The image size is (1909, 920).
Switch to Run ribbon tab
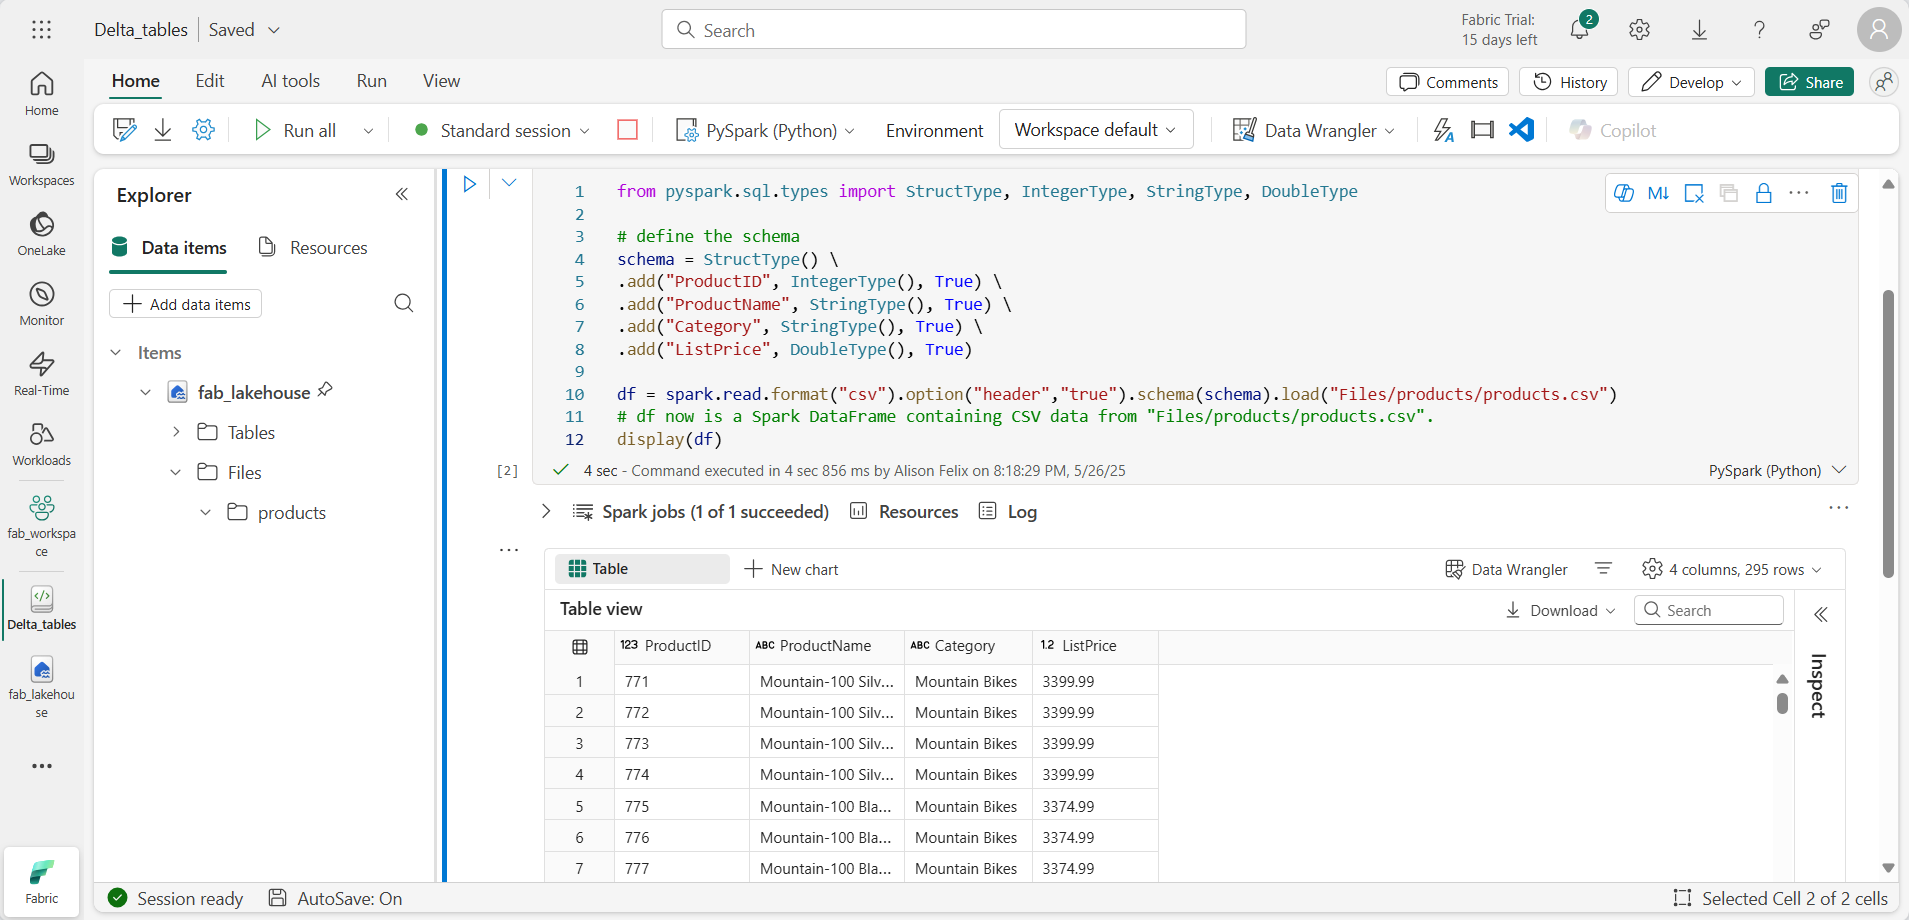372,81
